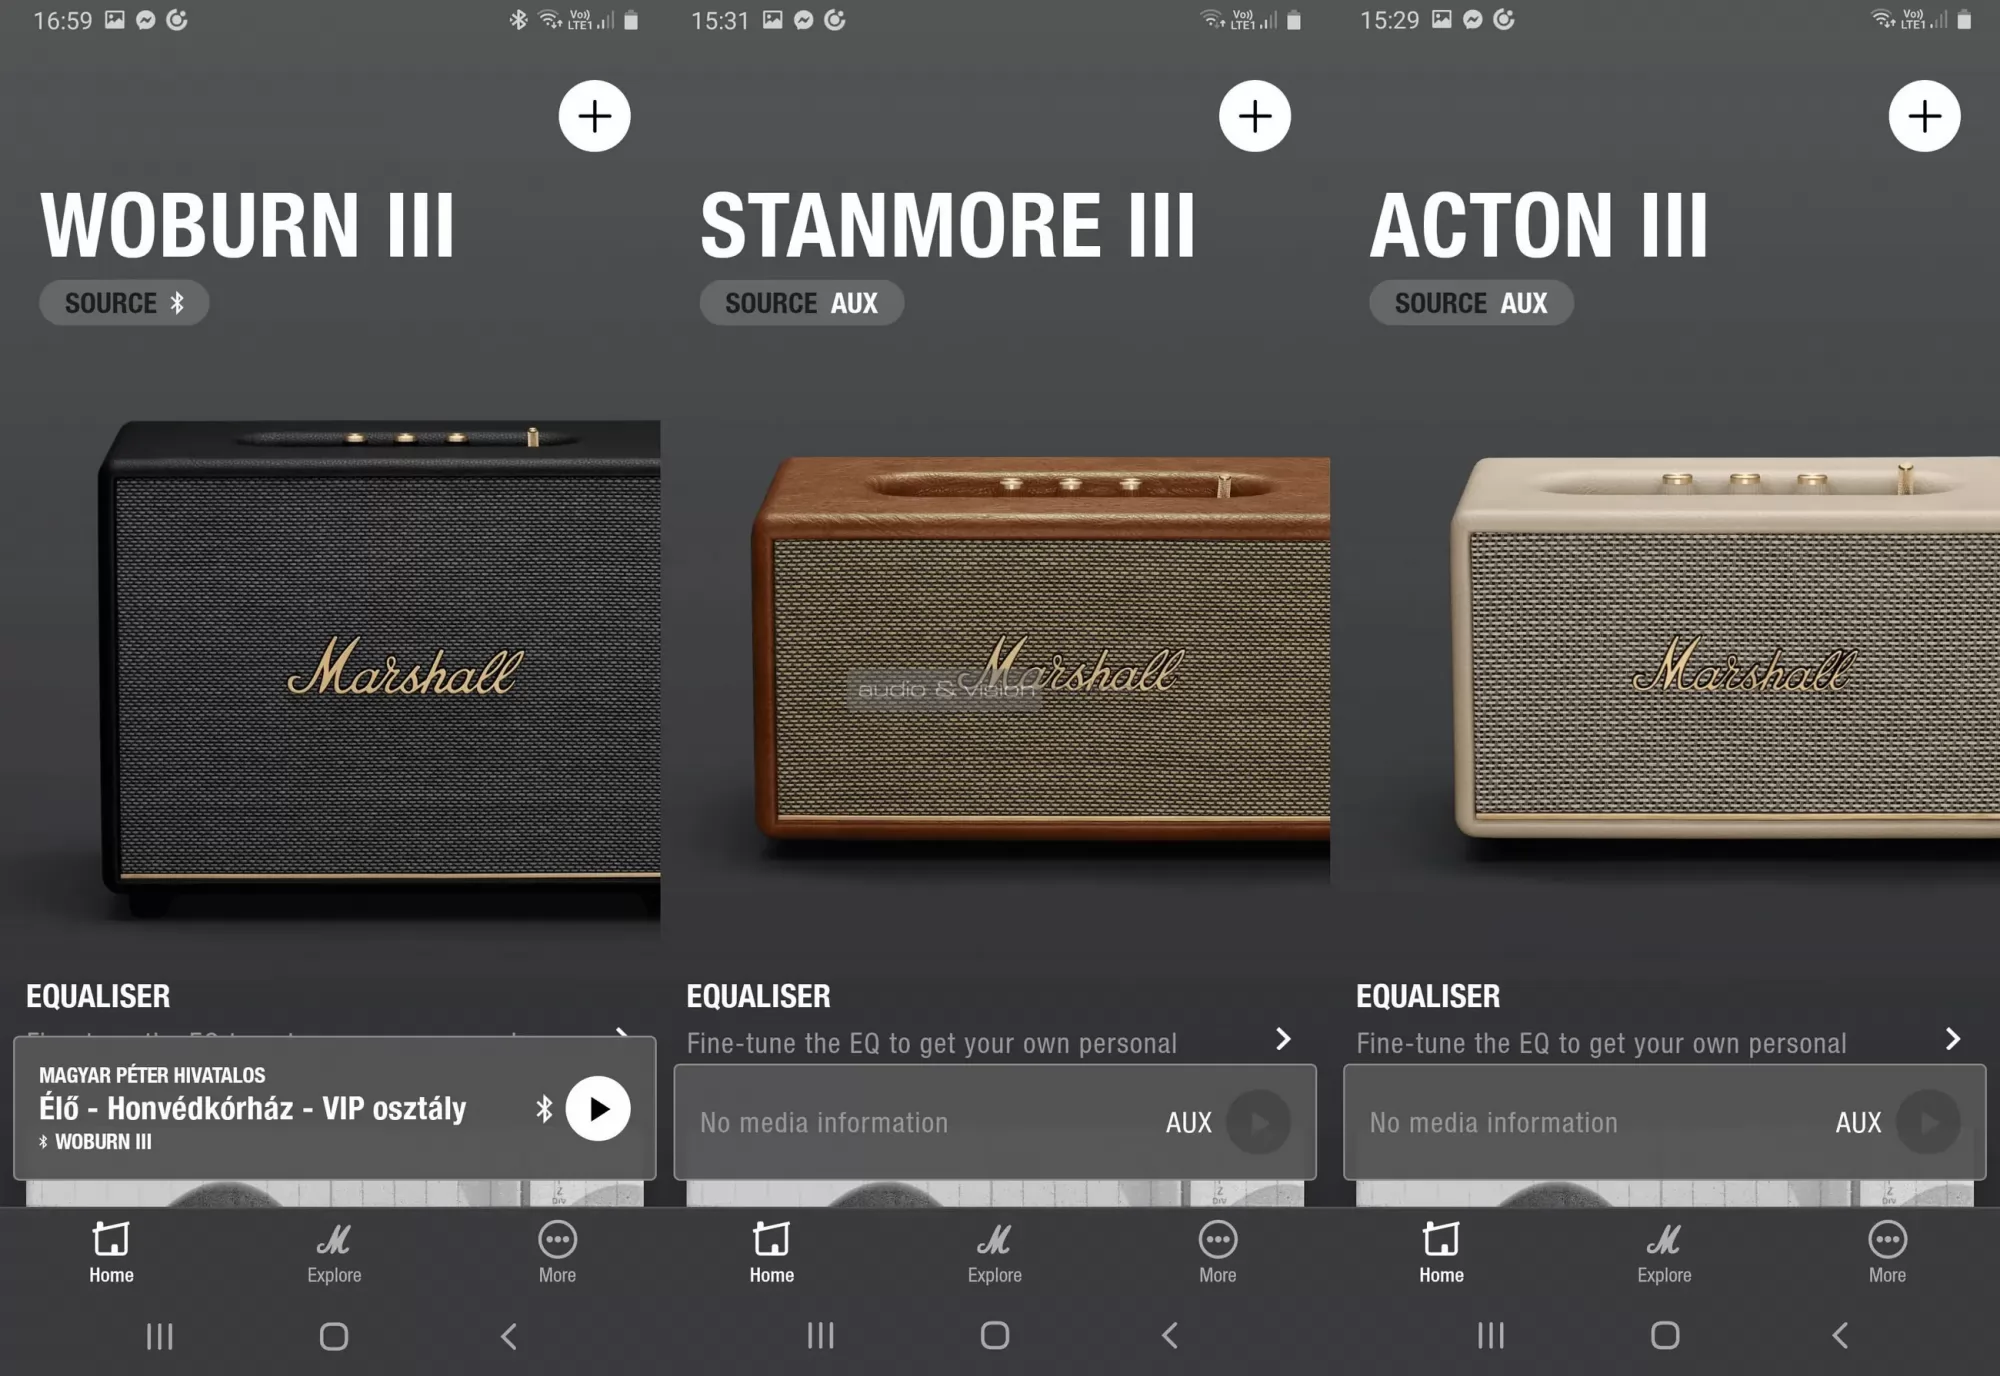Tap disabled play button on Acton AUX bar

click(x=1928, y=1122)
